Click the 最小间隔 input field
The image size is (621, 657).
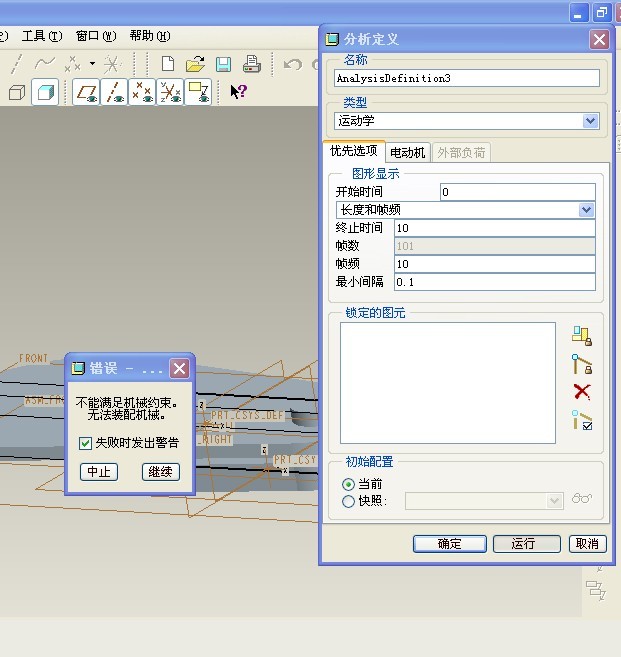(x=495, y=282)
